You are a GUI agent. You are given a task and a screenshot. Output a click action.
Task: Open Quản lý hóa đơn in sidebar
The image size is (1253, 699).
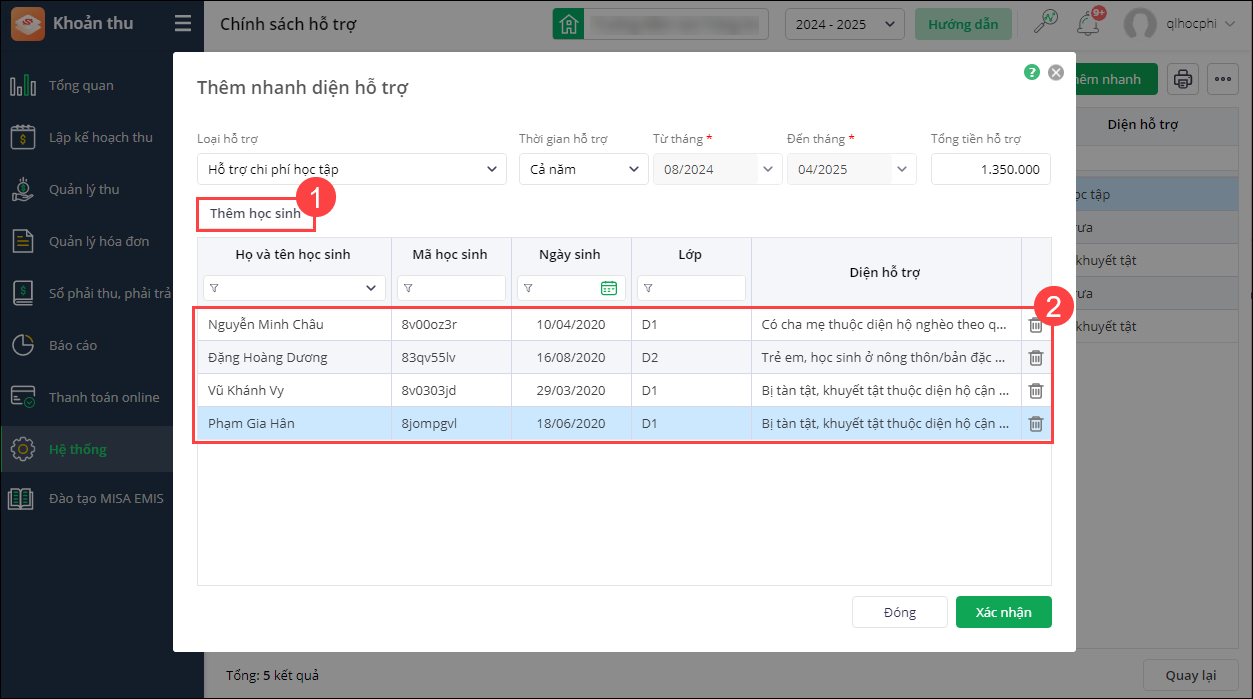[100, 241]
